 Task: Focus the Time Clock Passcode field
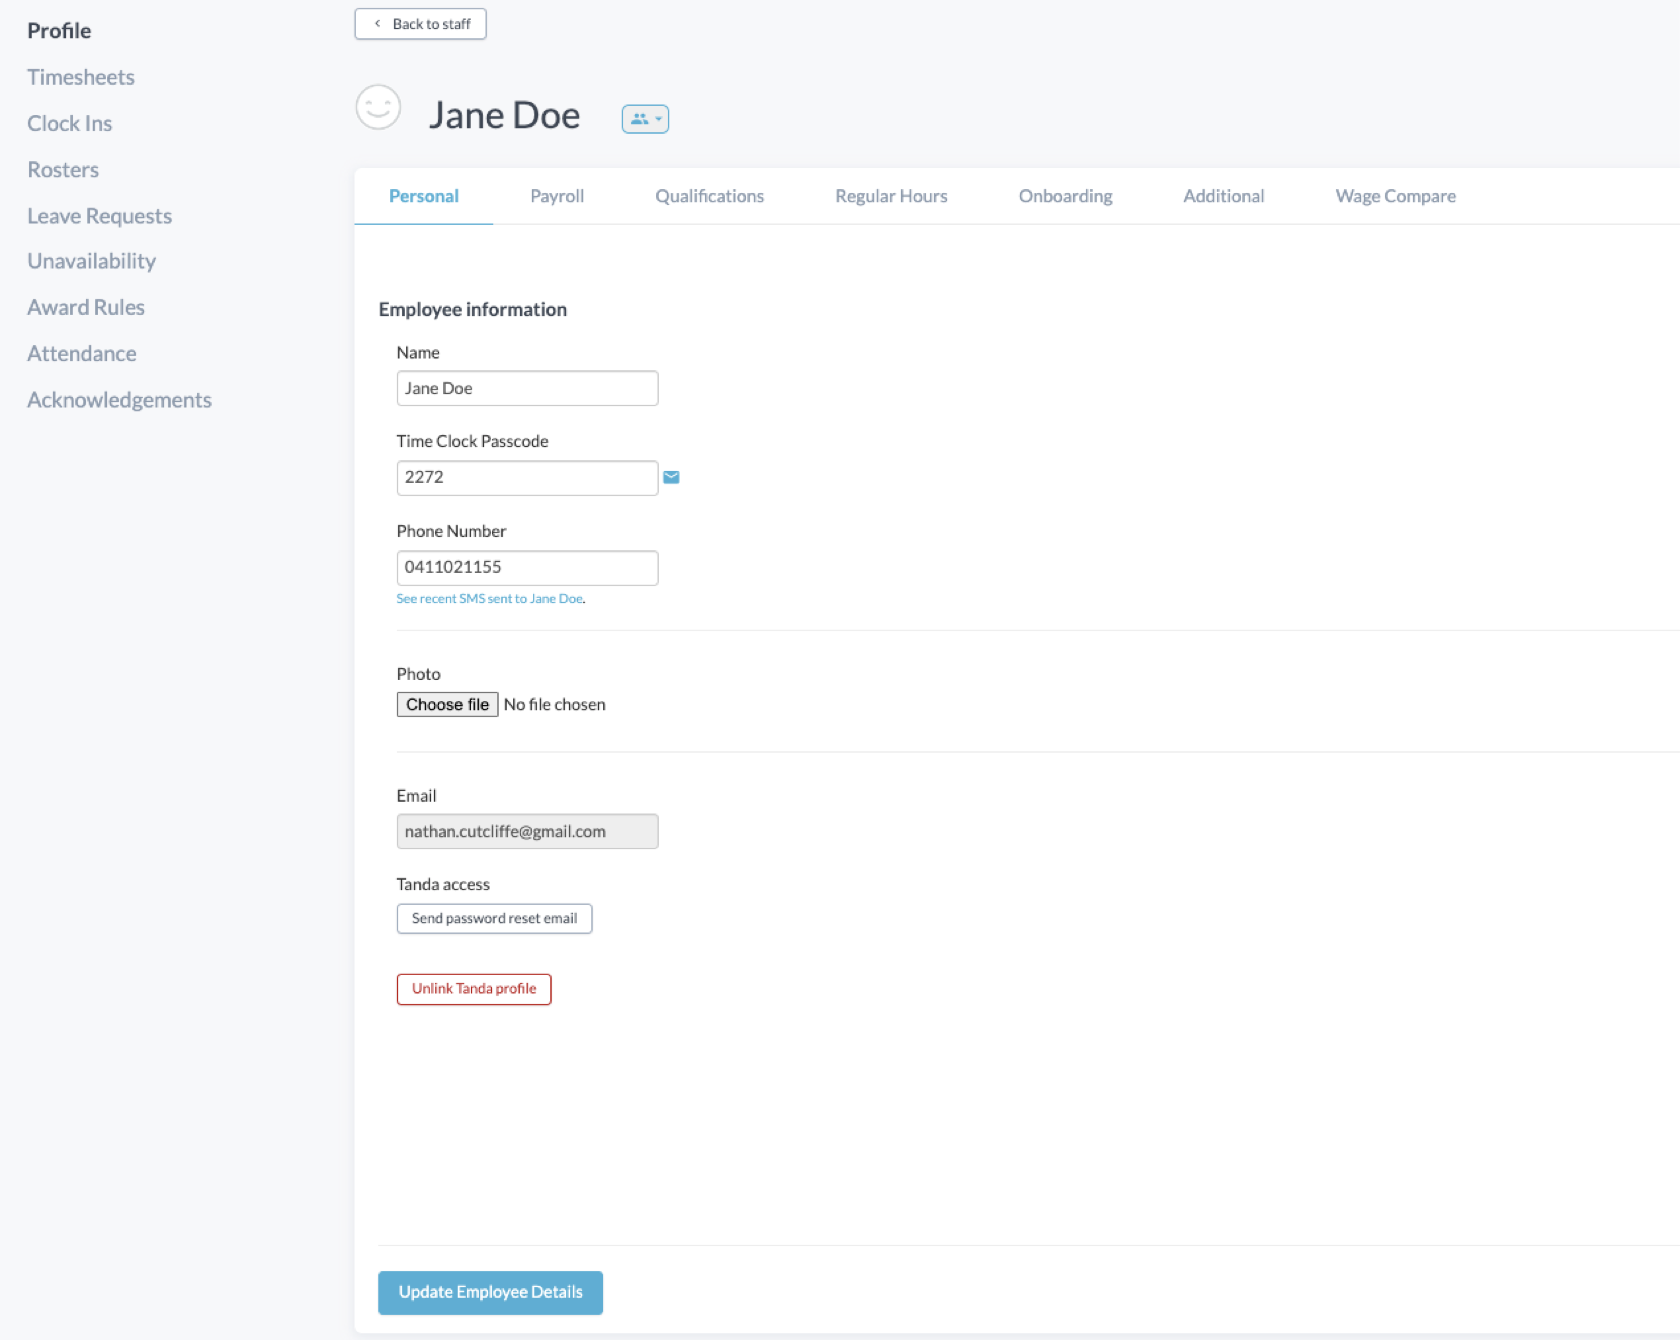click(527, 478)
